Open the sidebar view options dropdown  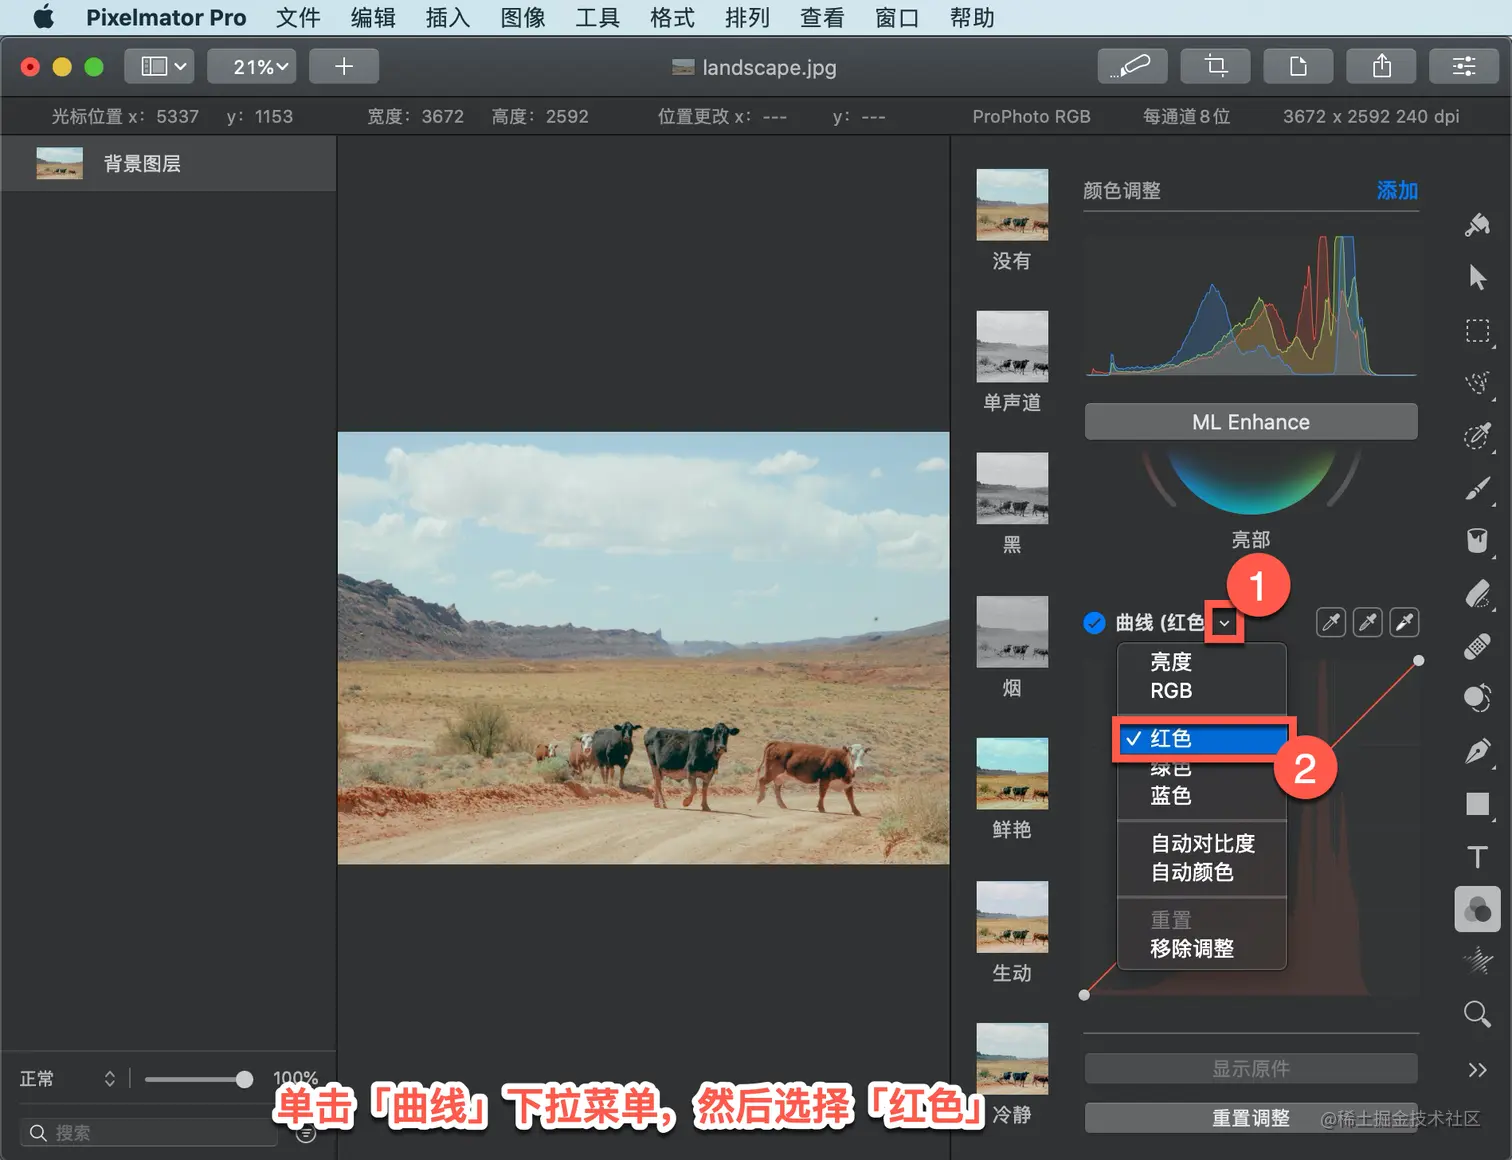pos(159,66)
